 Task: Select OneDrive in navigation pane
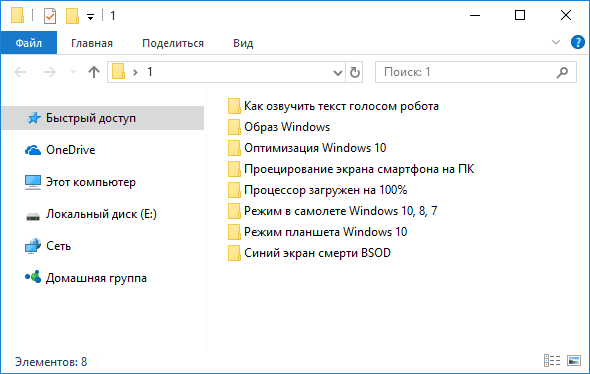coord(70,150)
